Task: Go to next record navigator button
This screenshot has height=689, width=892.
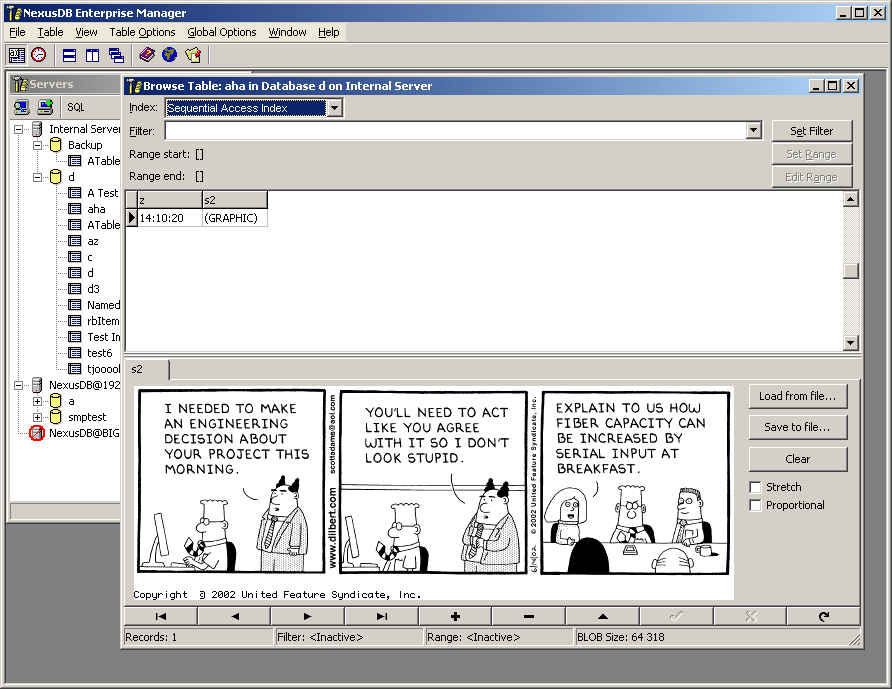Action: point(308,616)
